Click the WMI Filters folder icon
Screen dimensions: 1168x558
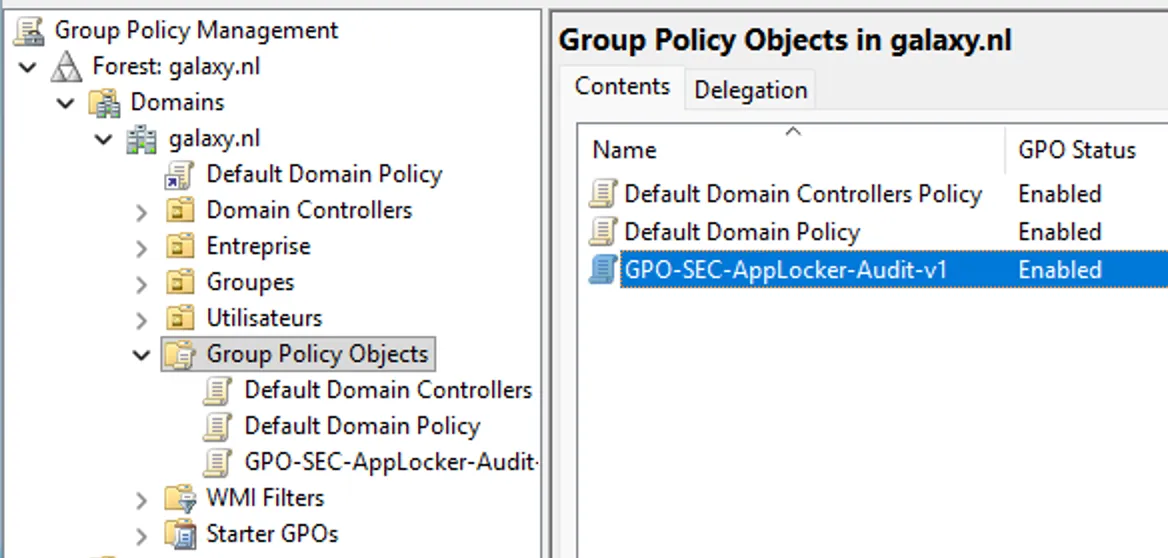click(180, 498)
